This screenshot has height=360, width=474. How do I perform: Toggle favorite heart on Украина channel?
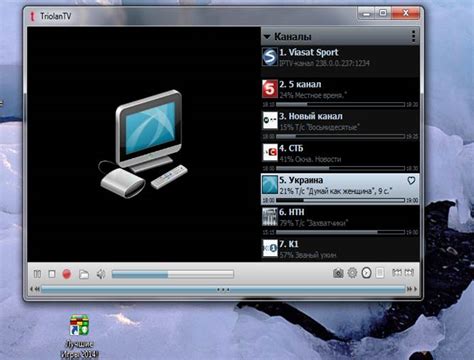tap(411, 181)
